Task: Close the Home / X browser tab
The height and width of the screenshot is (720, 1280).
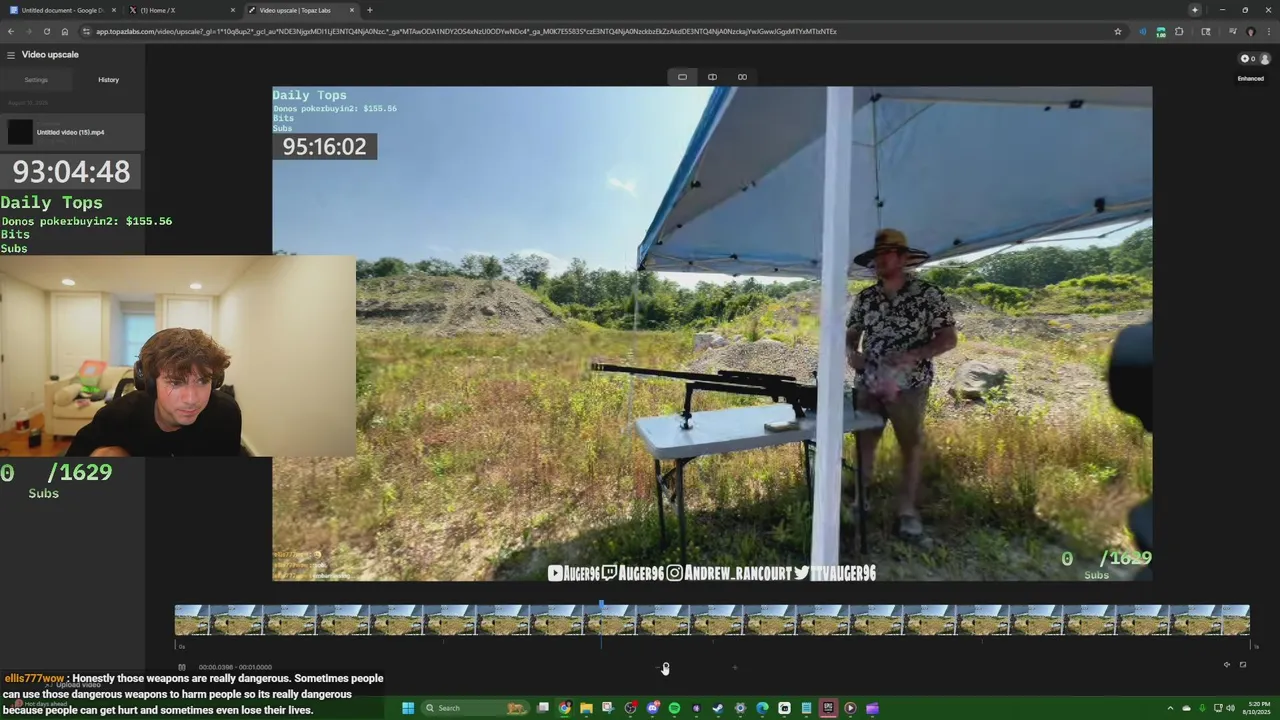Action: [x=233, y=10]
